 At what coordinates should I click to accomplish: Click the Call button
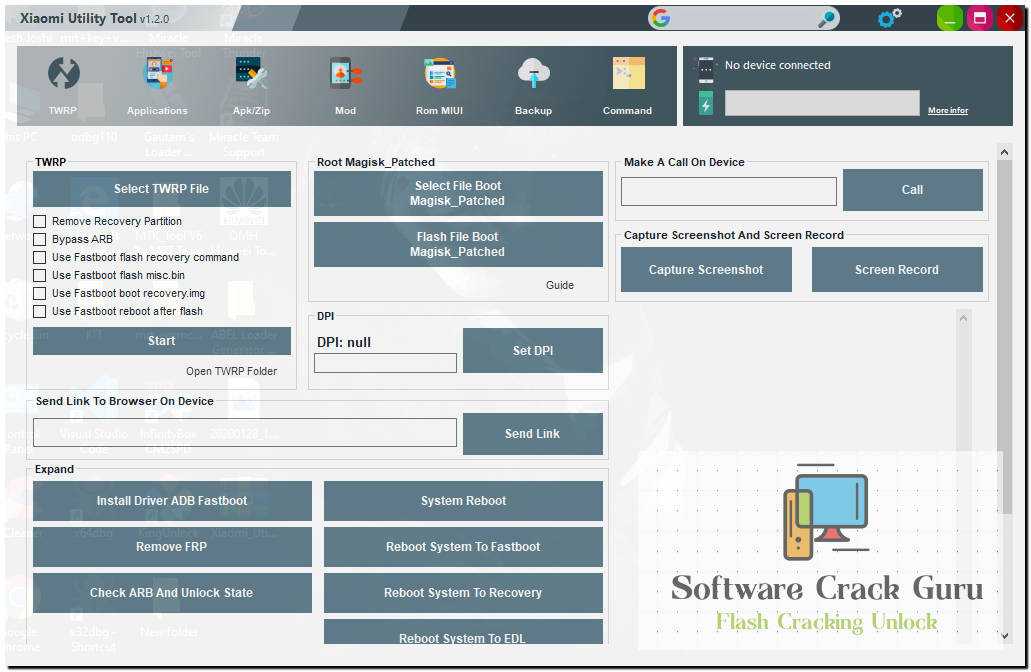(x=913, y=190)
